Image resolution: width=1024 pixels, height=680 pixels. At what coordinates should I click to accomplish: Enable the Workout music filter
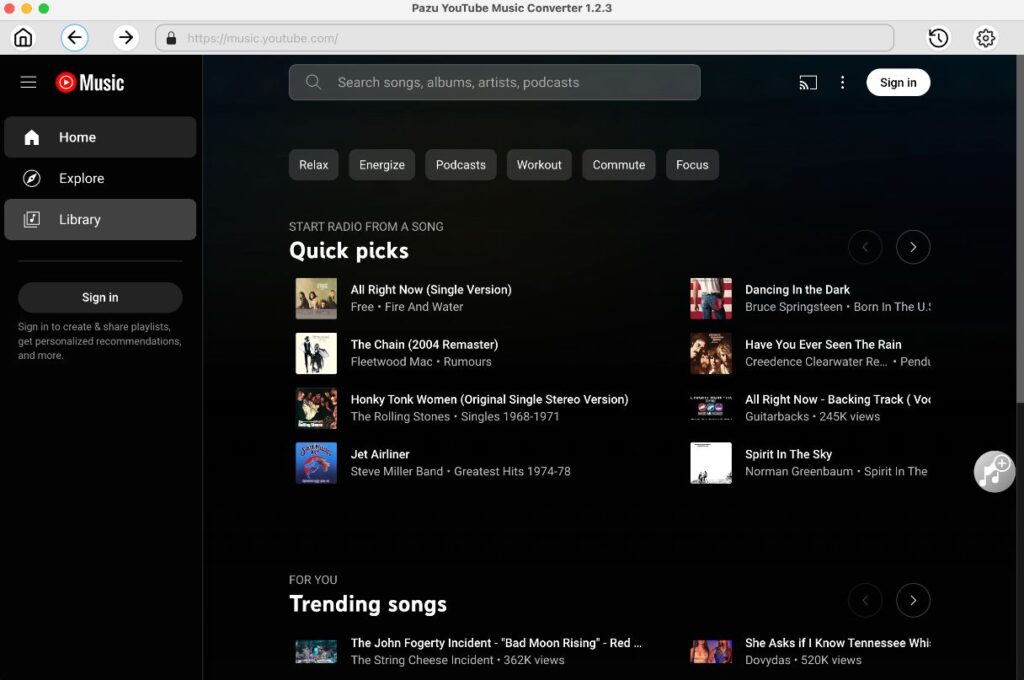(539, 164)
